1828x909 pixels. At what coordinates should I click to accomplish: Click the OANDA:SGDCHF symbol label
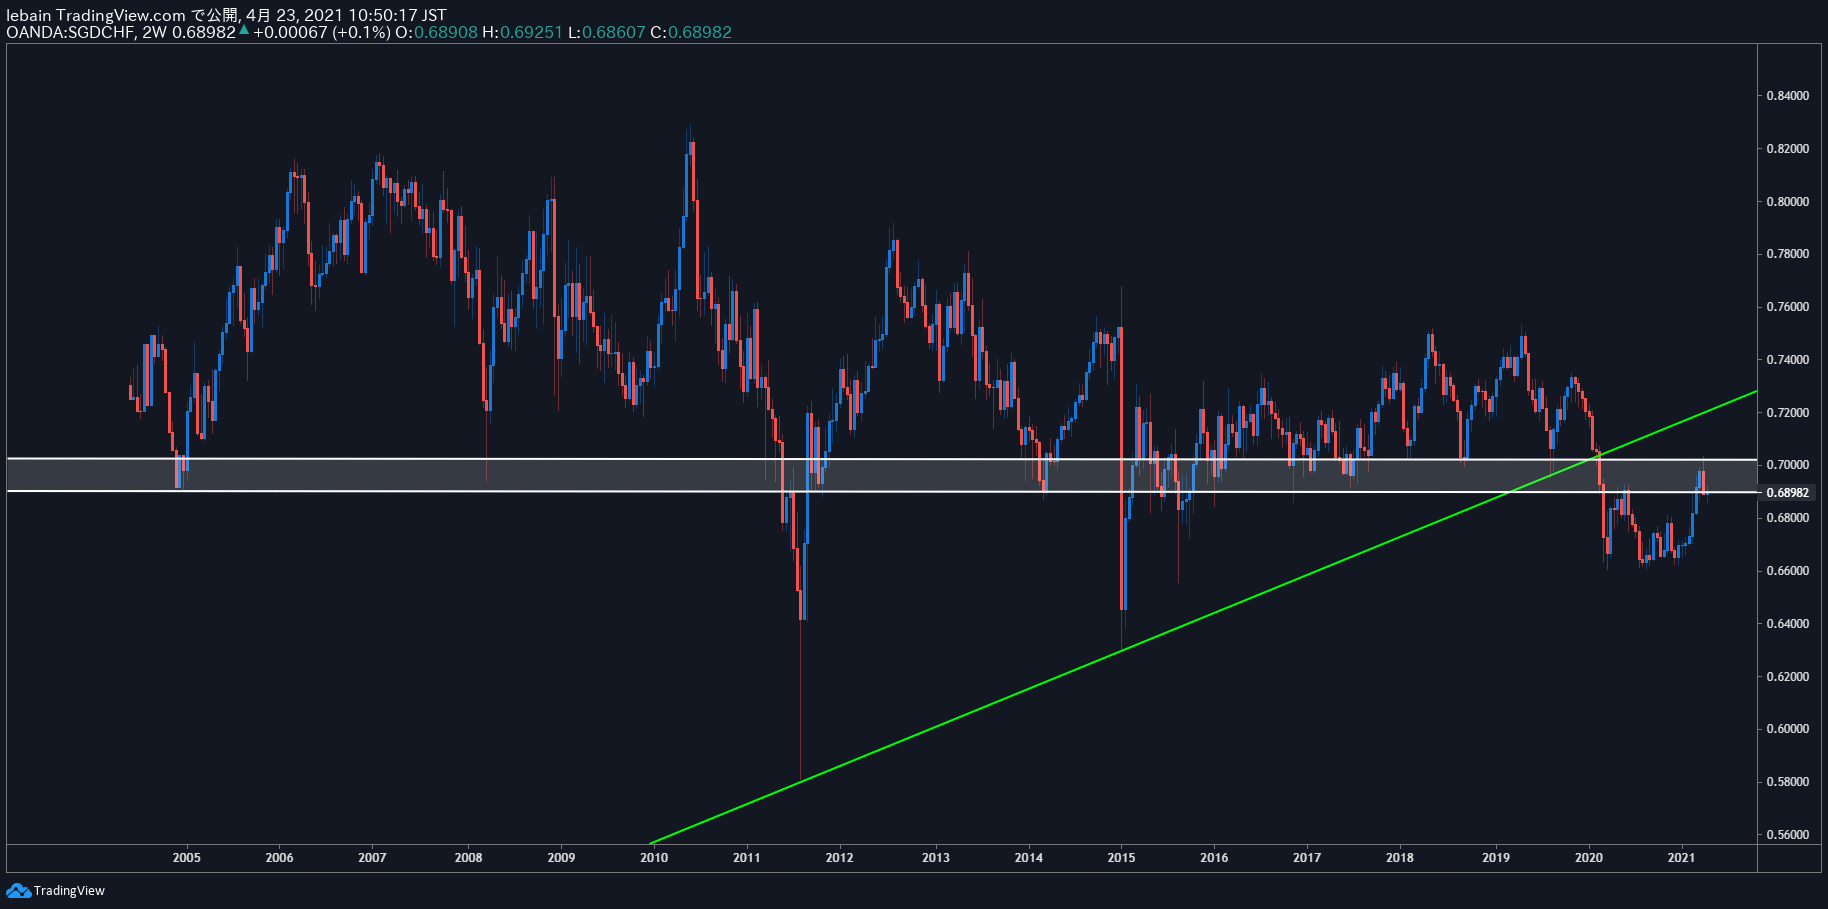click(71, 32)
